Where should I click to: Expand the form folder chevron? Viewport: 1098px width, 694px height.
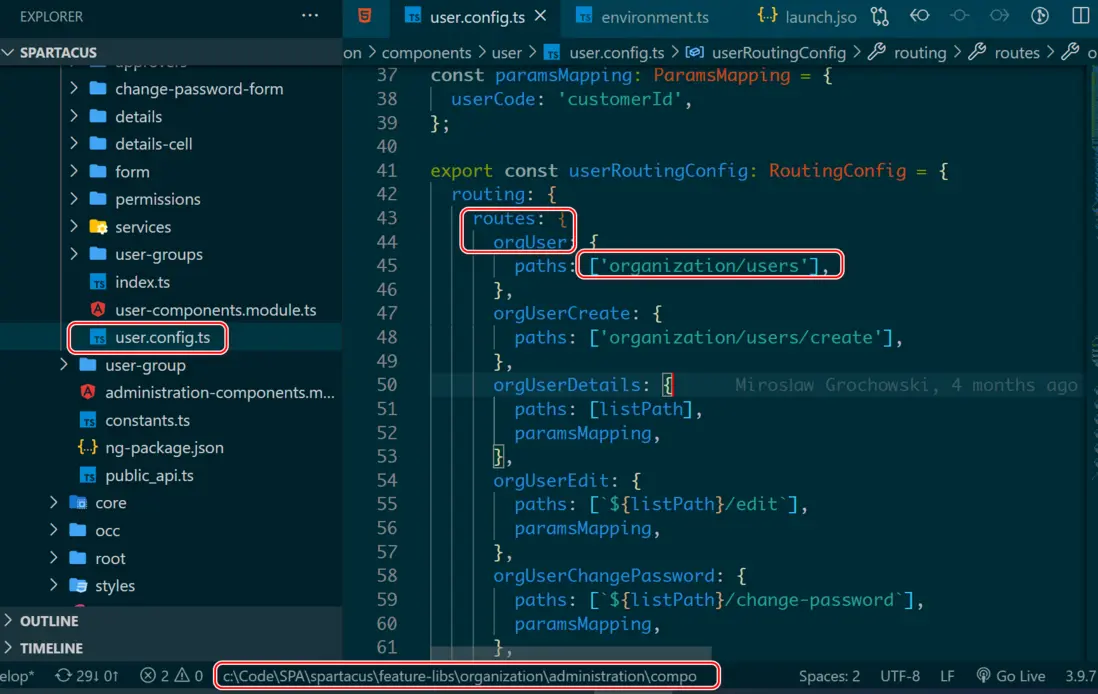[x=74, y=172]
